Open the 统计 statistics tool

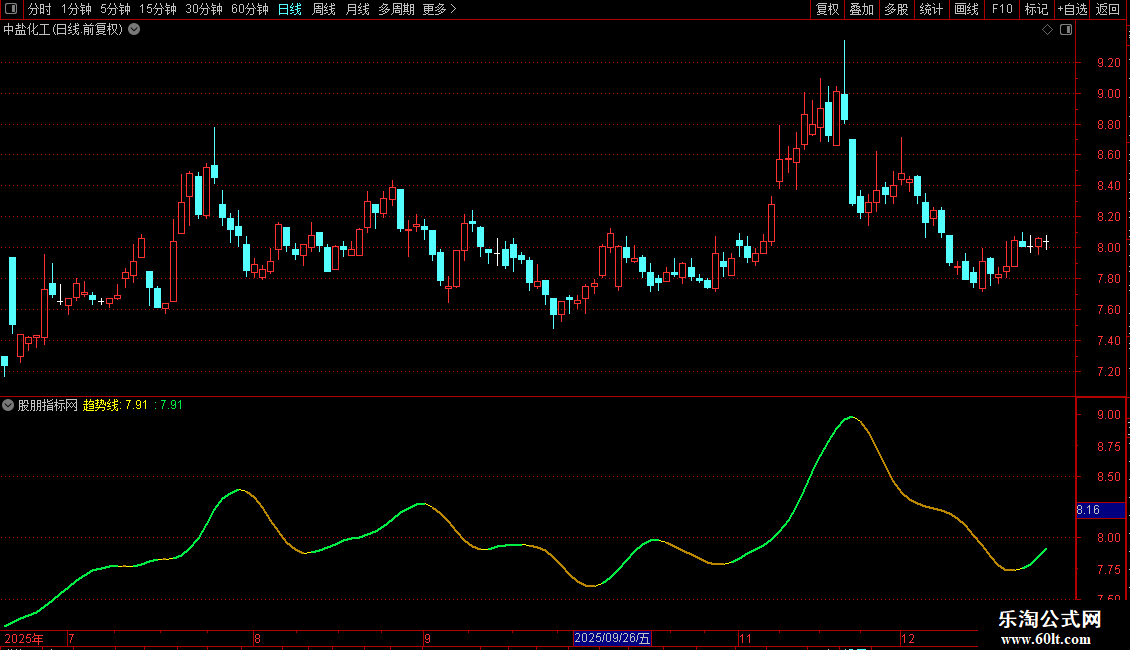pos(931,9)
